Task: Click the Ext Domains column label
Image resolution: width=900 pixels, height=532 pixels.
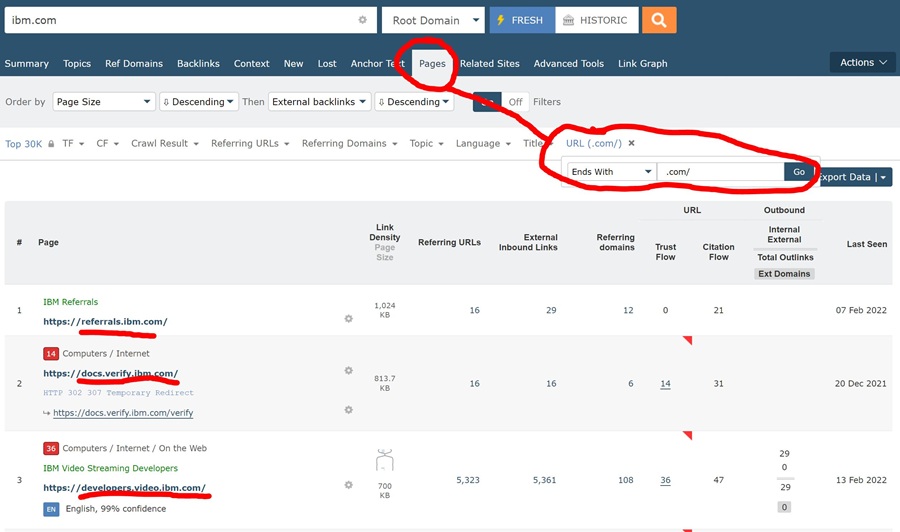Action: pos(784,274)
